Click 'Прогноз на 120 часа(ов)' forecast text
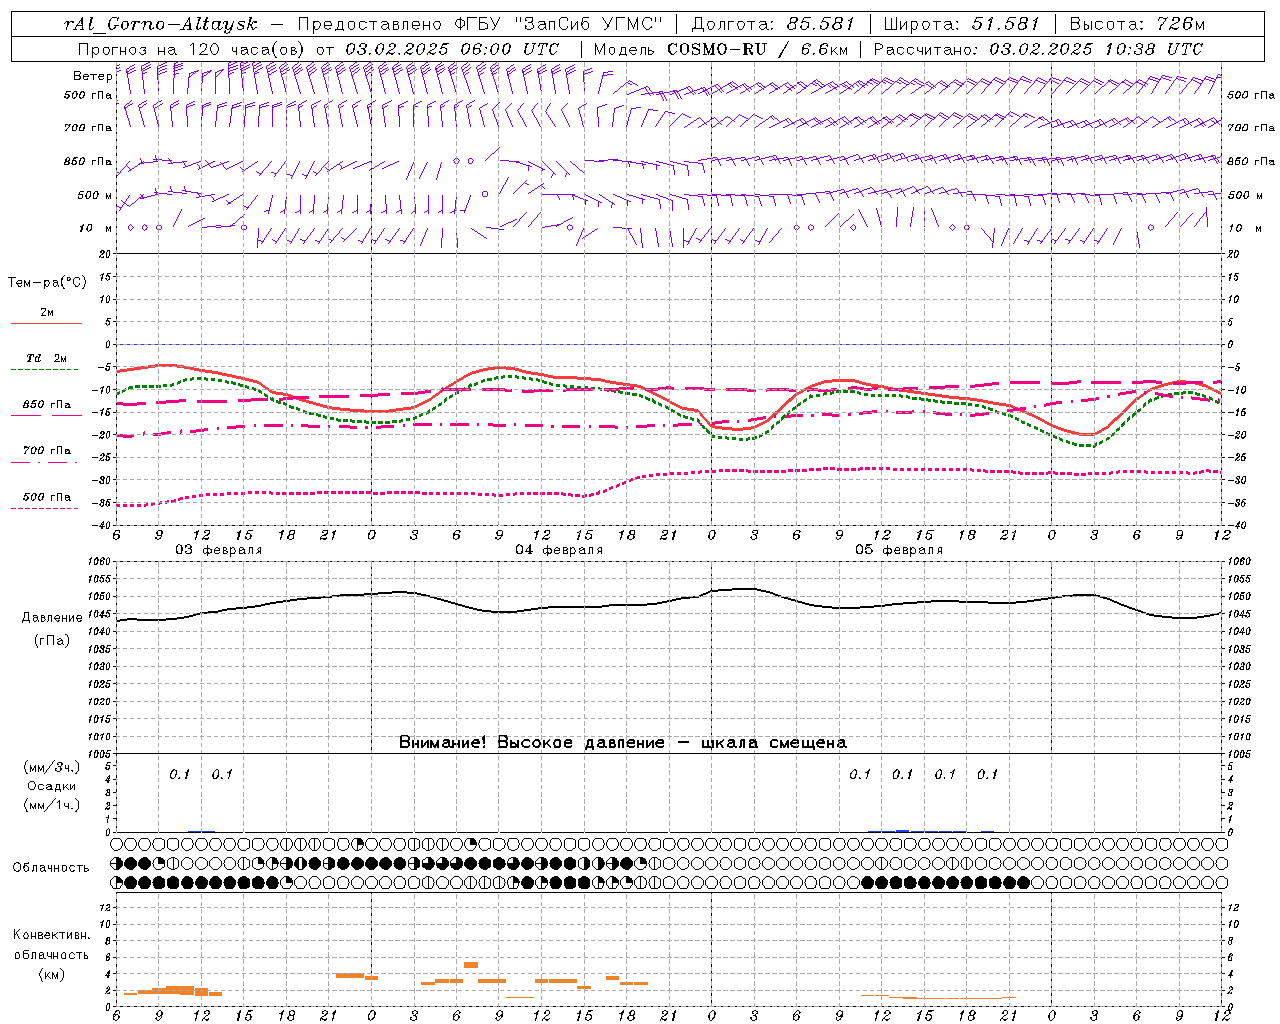Viewport: 1280px width, 1024px height. pyautogui.click(x=192, y=49)
